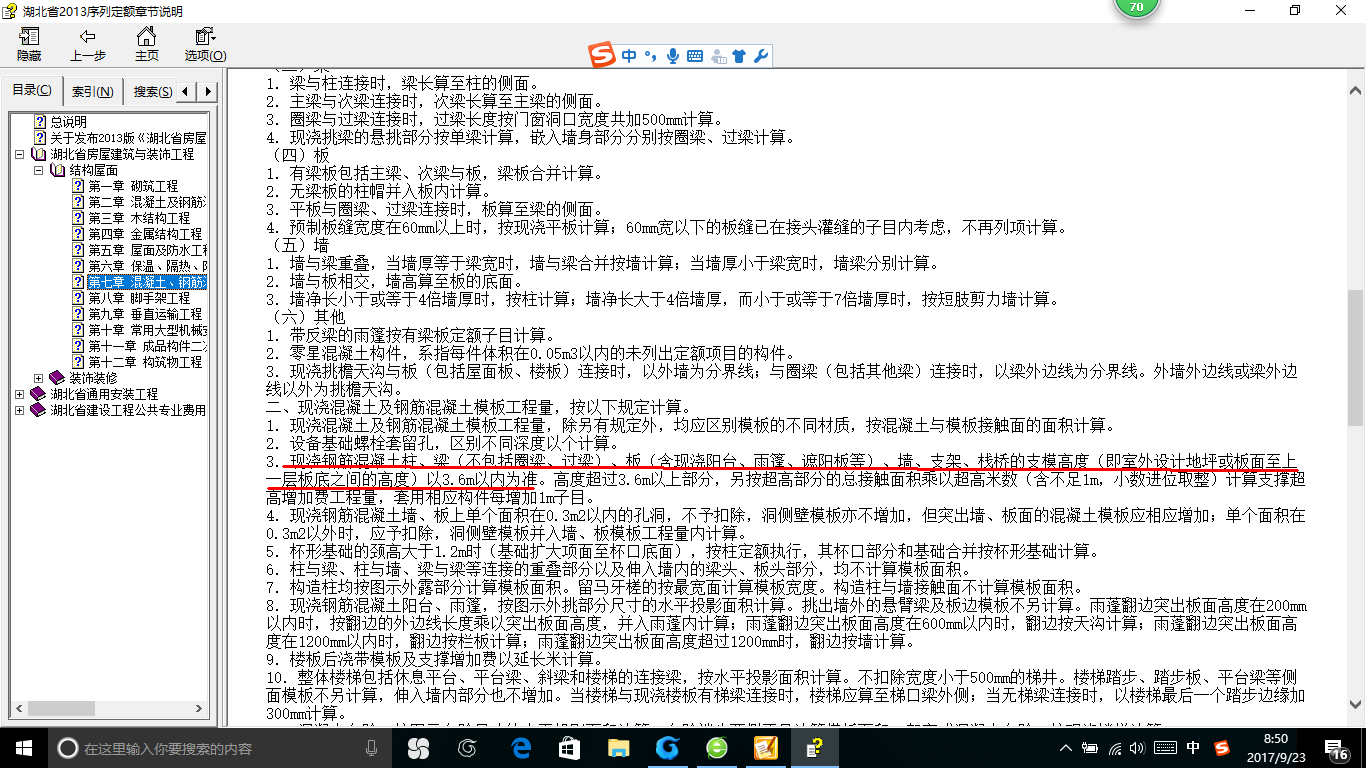This screenshot has width=1366, height=768.
Task: Open the swirl browser icon on taskbar
Action: tap(467, 748)
